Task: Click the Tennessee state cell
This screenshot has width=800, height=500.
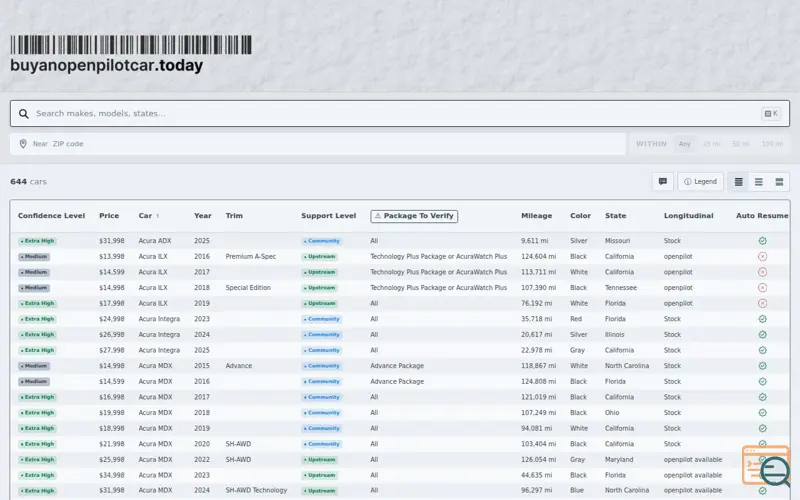Action: pos(621,288)
